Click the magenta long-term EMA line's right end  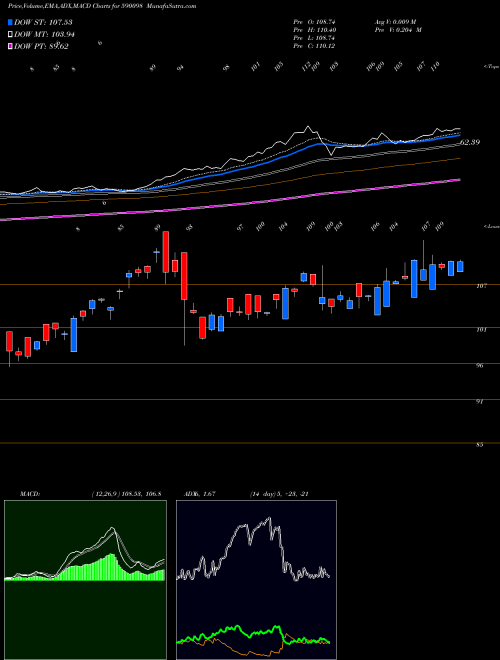458,180
